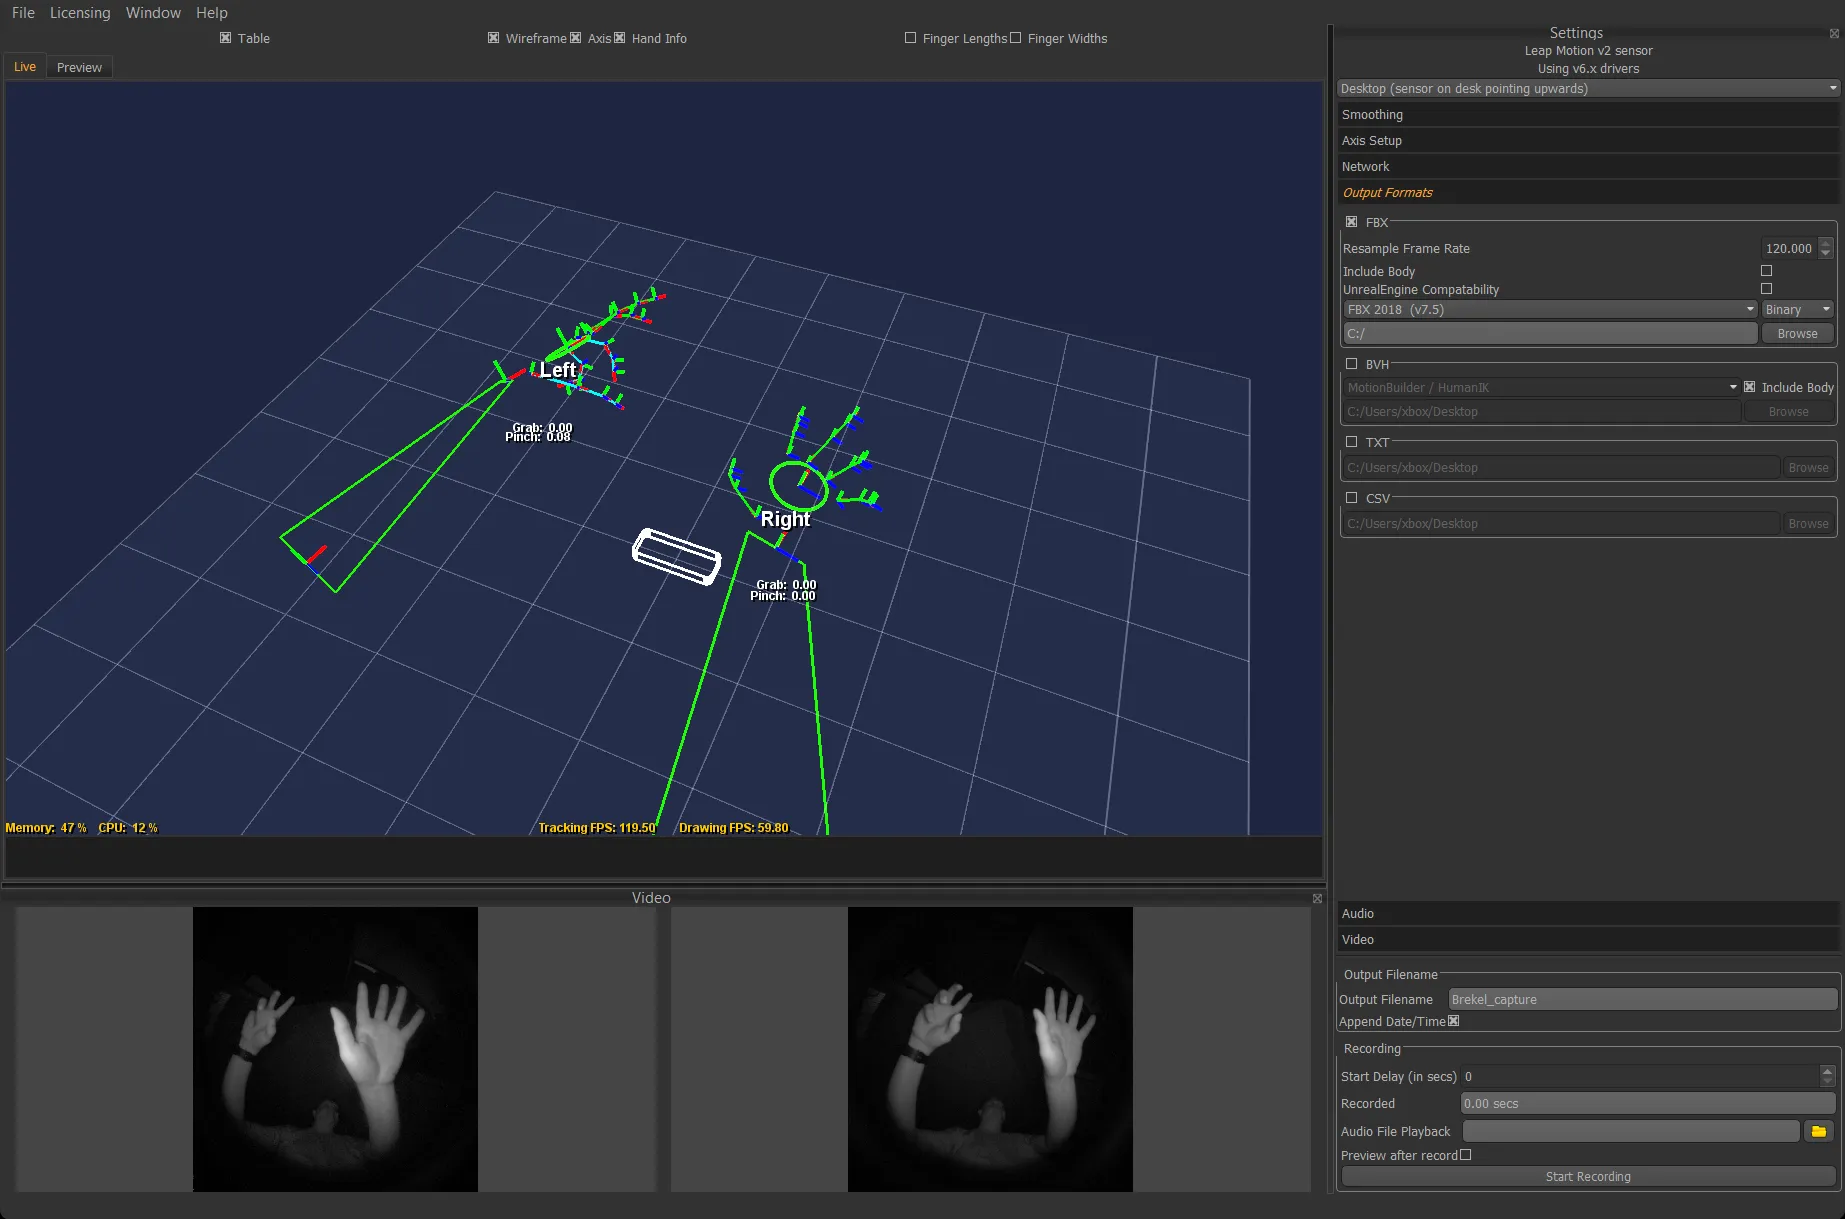Click the Memory usage readout
The height and width of the screenshot is (1219, 1845).
tap(46, 828)
